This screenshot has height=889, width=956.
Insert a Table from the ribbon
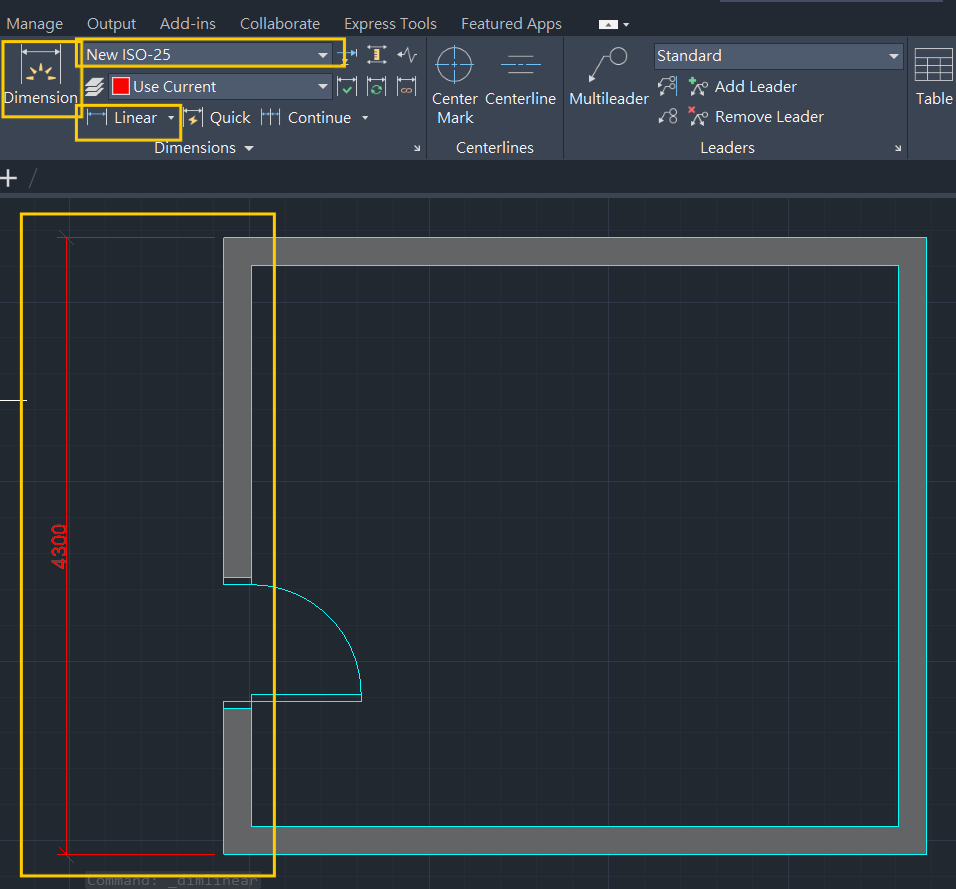pos(934,68)
